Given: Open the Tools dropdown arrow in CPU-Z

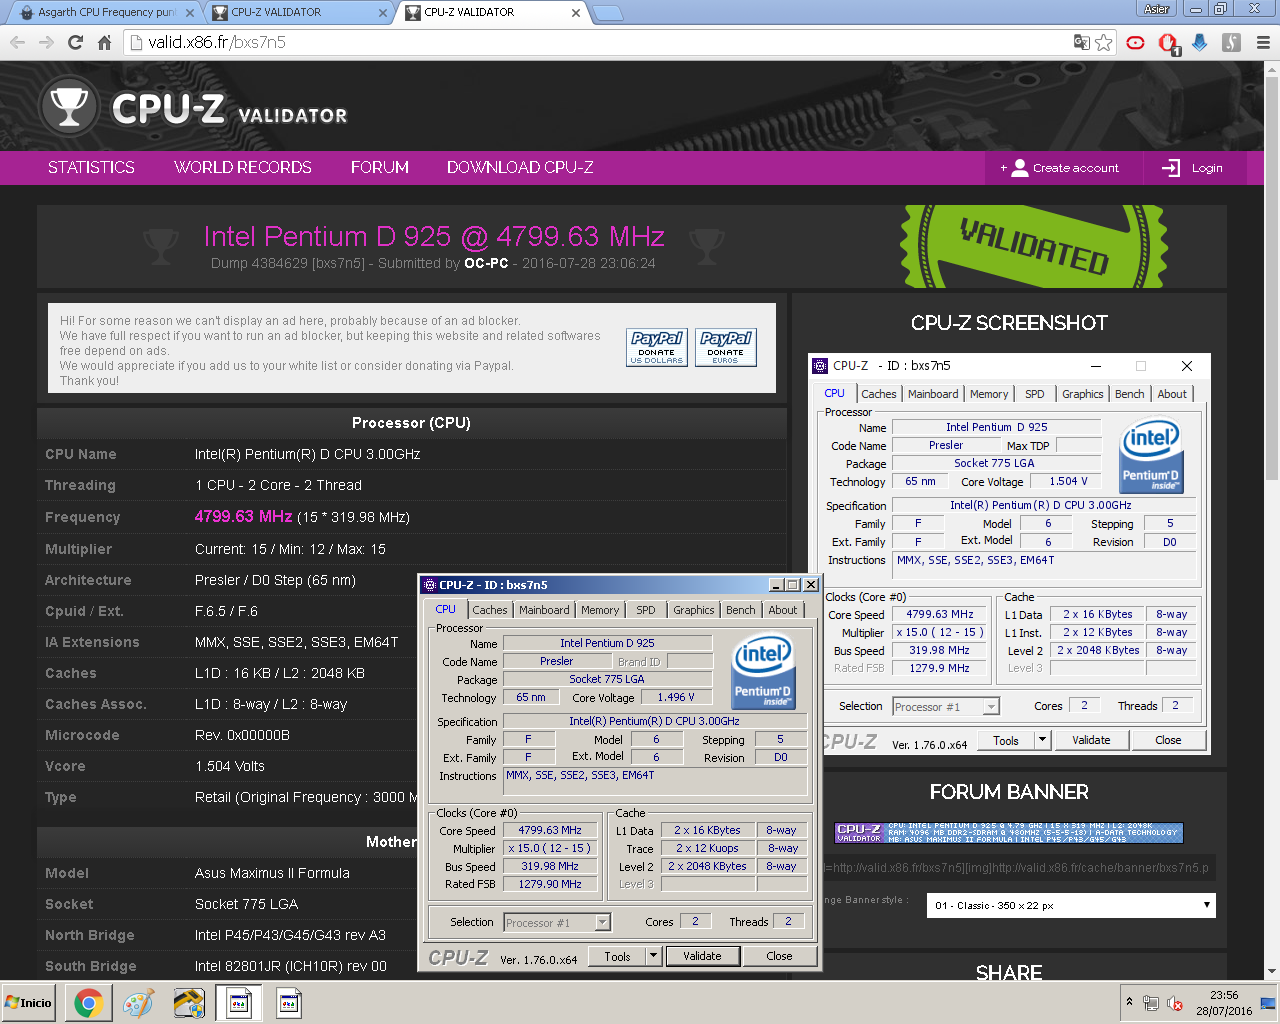Looking at the screenshot, I should pyautogui.click(x=653, y=956).
